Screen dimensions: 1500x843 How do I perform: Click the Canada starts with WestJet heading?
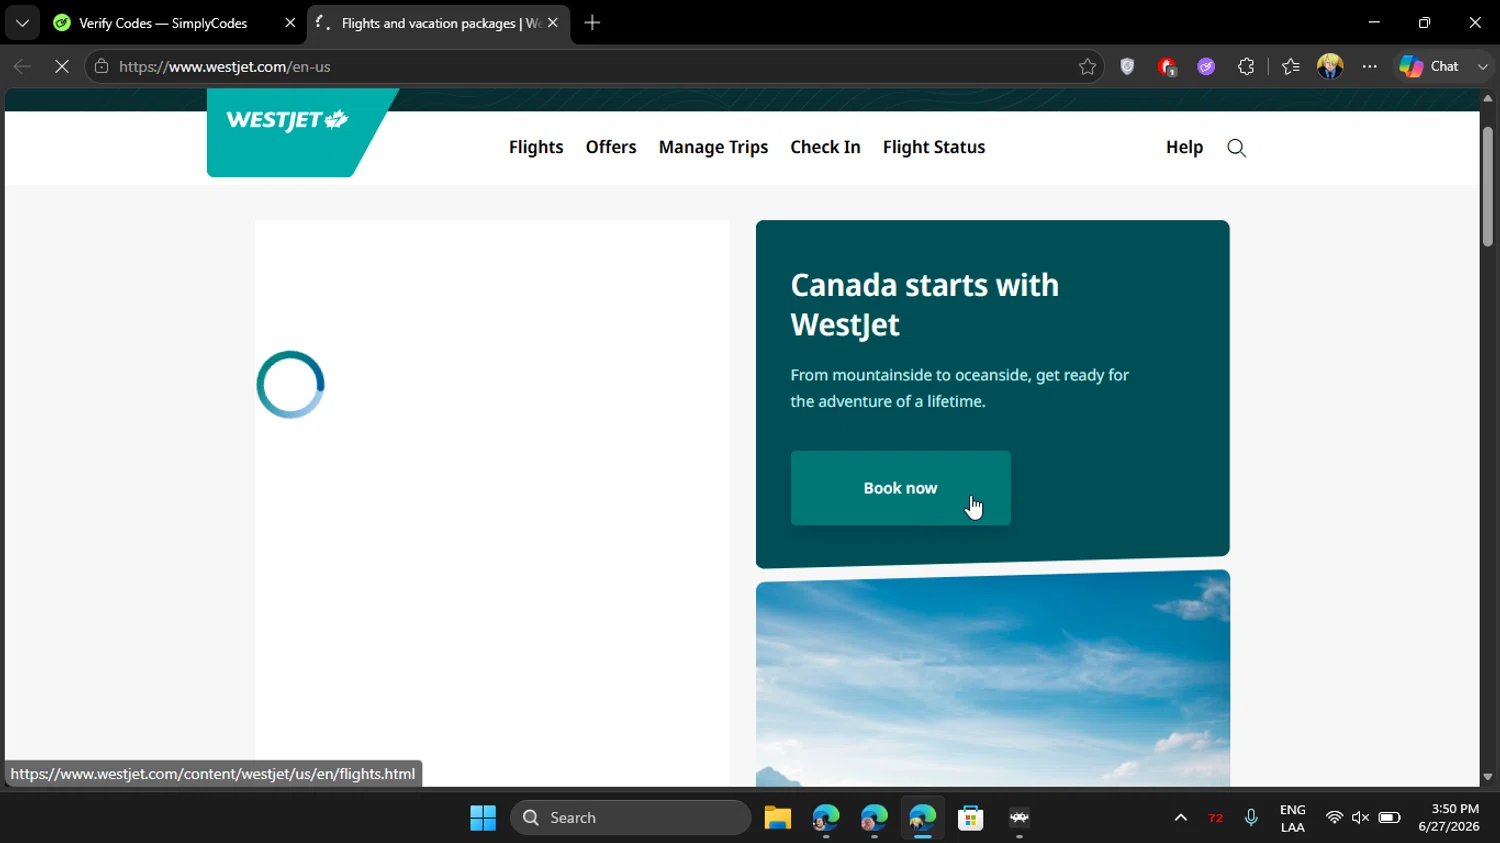tap(924, 305)
